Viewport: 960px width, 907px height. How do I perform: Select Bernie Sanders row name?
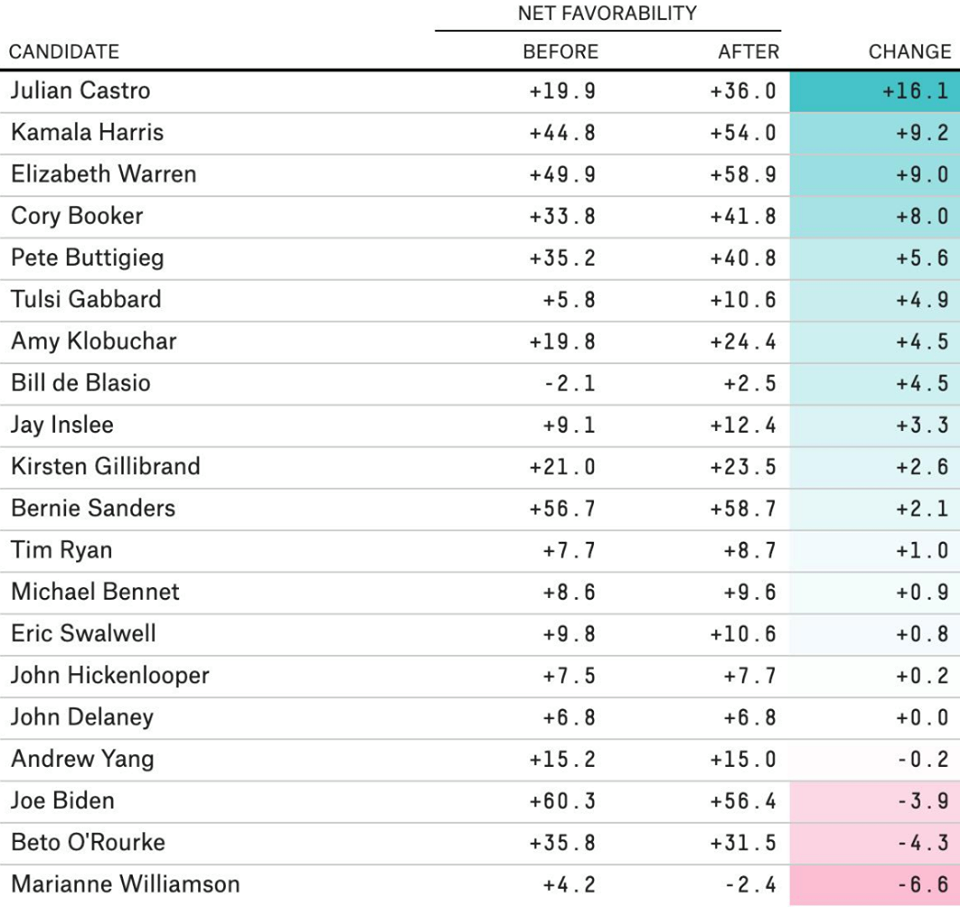pyautogui.click(x=93, y=508)
